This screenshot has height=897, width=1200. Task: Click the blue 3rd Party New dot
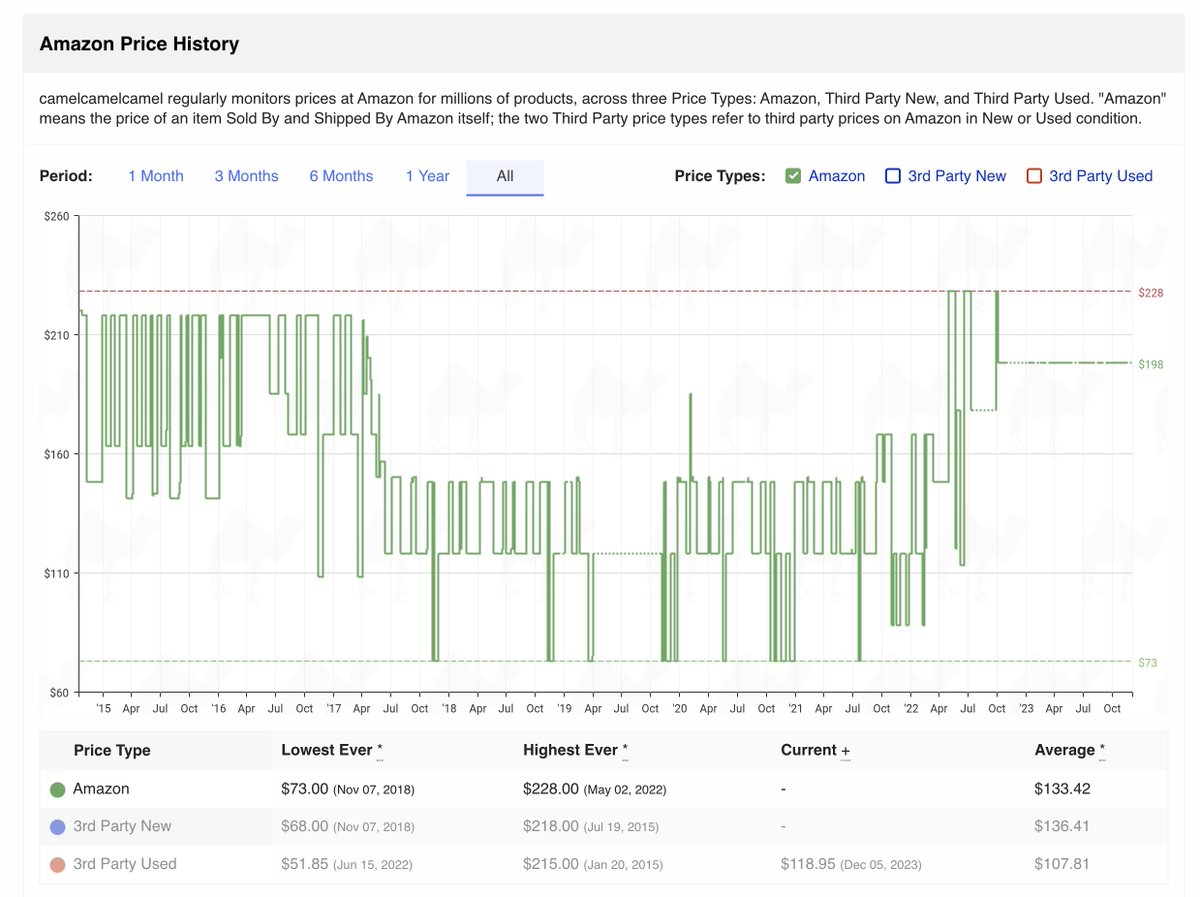(x=58, y=827)
